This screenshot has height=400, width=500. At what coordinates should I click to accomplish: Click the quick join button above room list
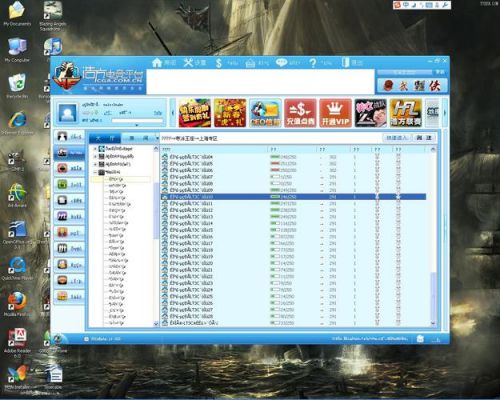pos(397,138)
